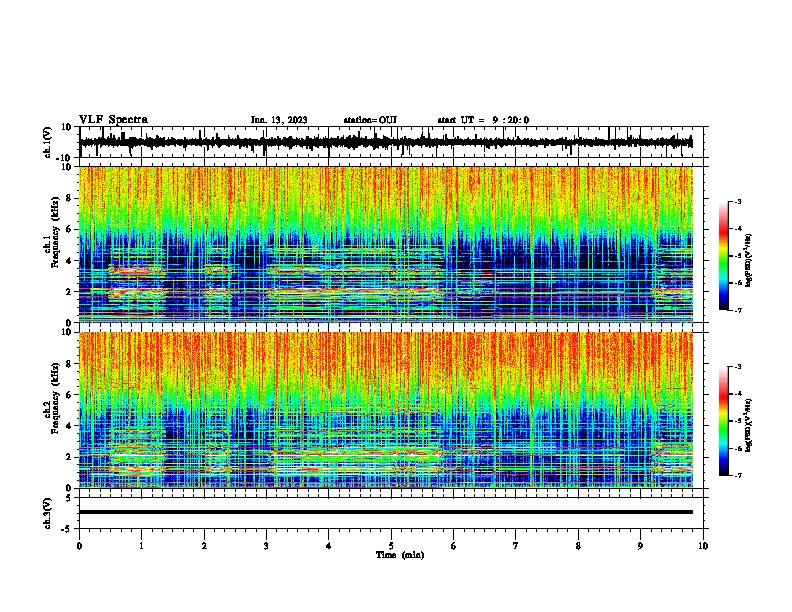The width and height of the screenshot is (792, 612).
Task: Click the "VLF Spectra" title text
Action: tap(113, 120)
